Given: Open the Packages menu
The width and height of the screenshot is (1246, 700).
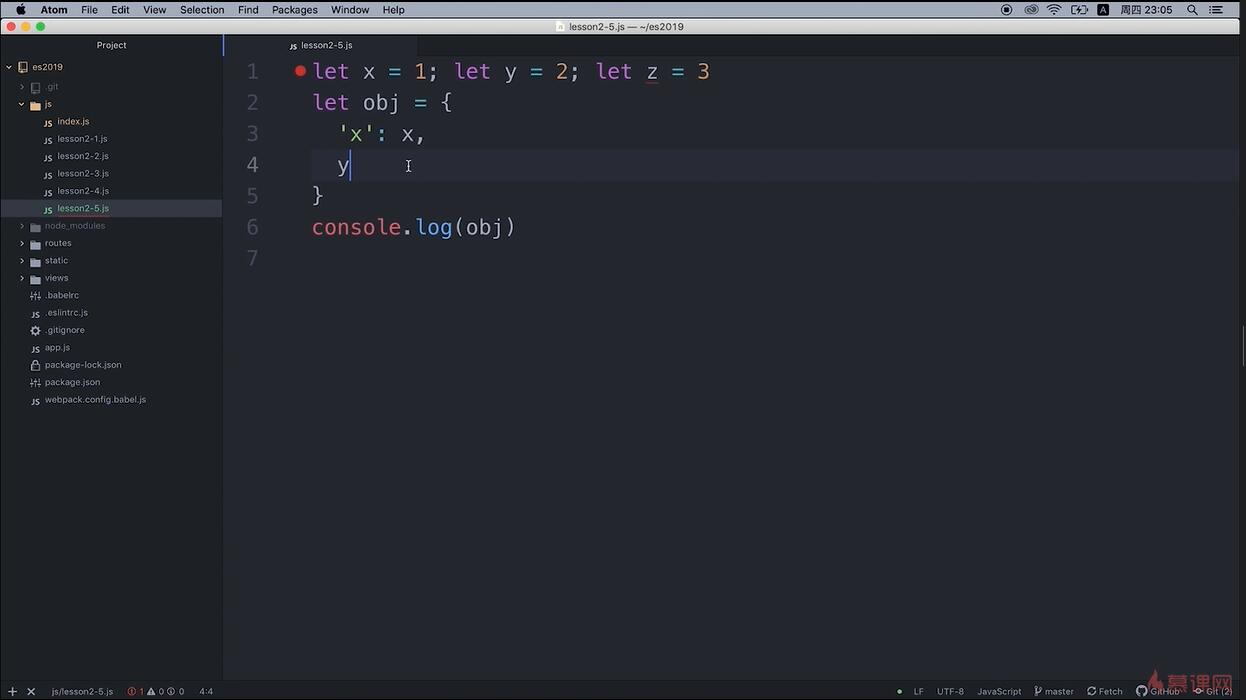Looking at the screenshot, I should click(295, 10).
